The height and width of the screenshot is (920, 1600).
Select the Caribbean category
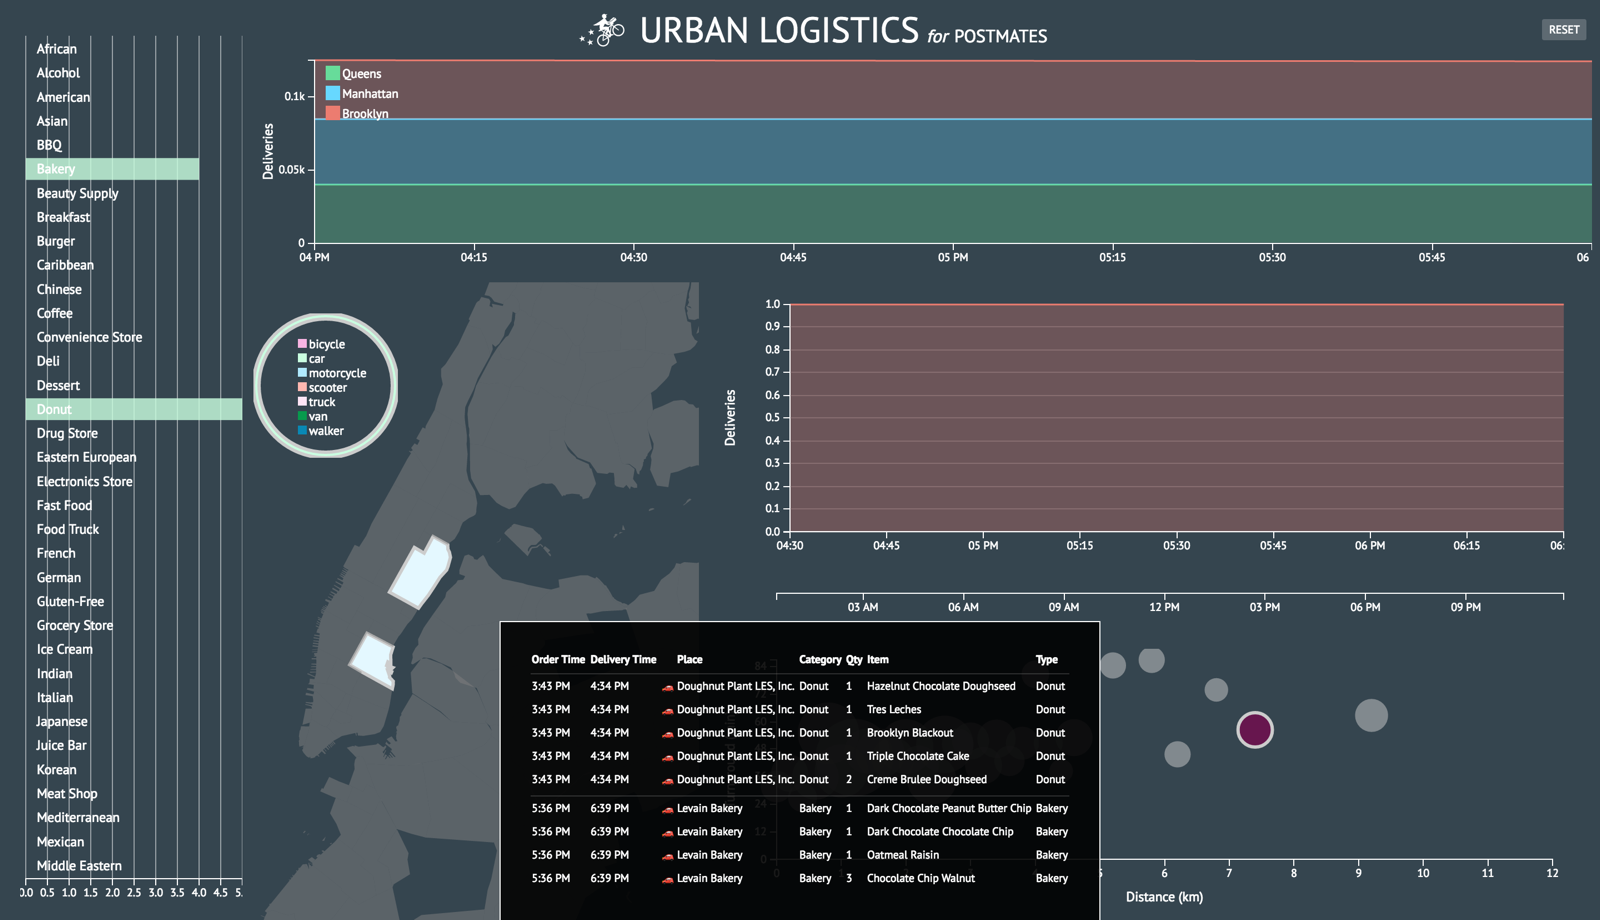[65, 265]
